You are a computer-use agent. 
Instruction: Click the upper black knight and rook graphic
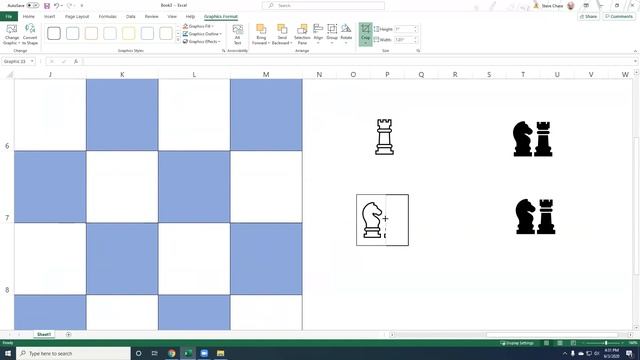(533, 139)
